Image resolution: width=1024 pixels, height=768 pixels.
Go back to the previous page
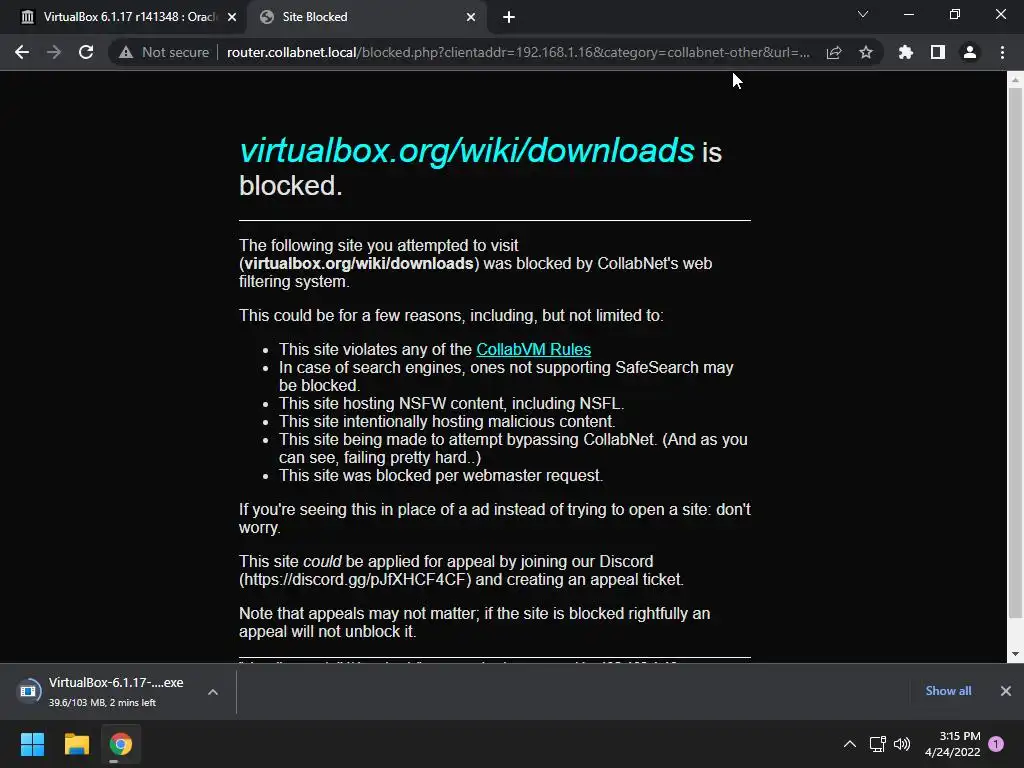pyautogui.click(x=22, y=52)
